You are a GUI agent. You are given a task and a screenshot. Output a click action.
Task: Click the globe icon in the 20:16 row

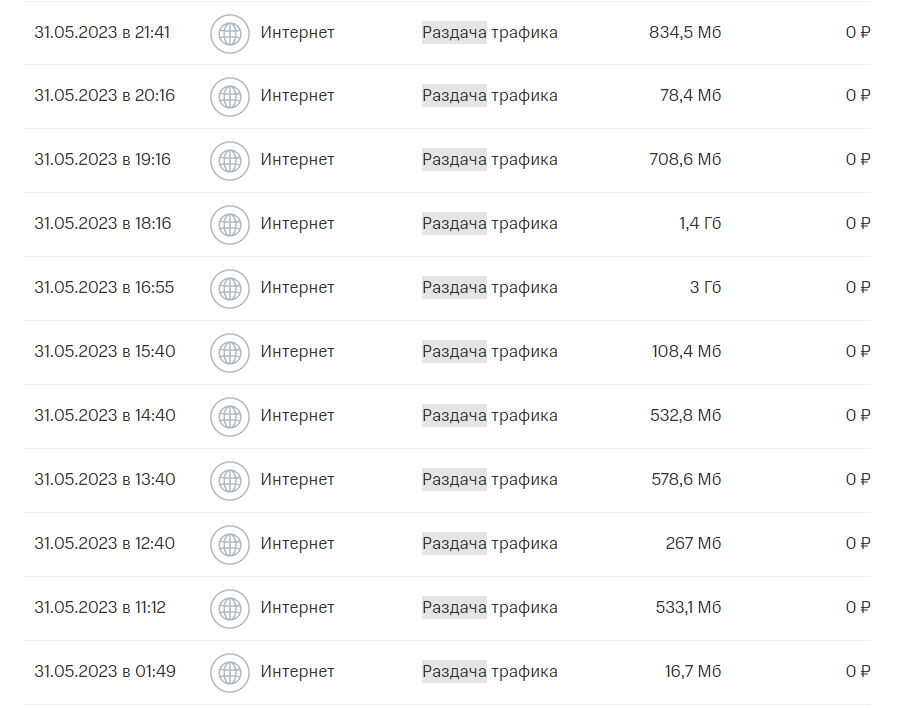[230, 97]
